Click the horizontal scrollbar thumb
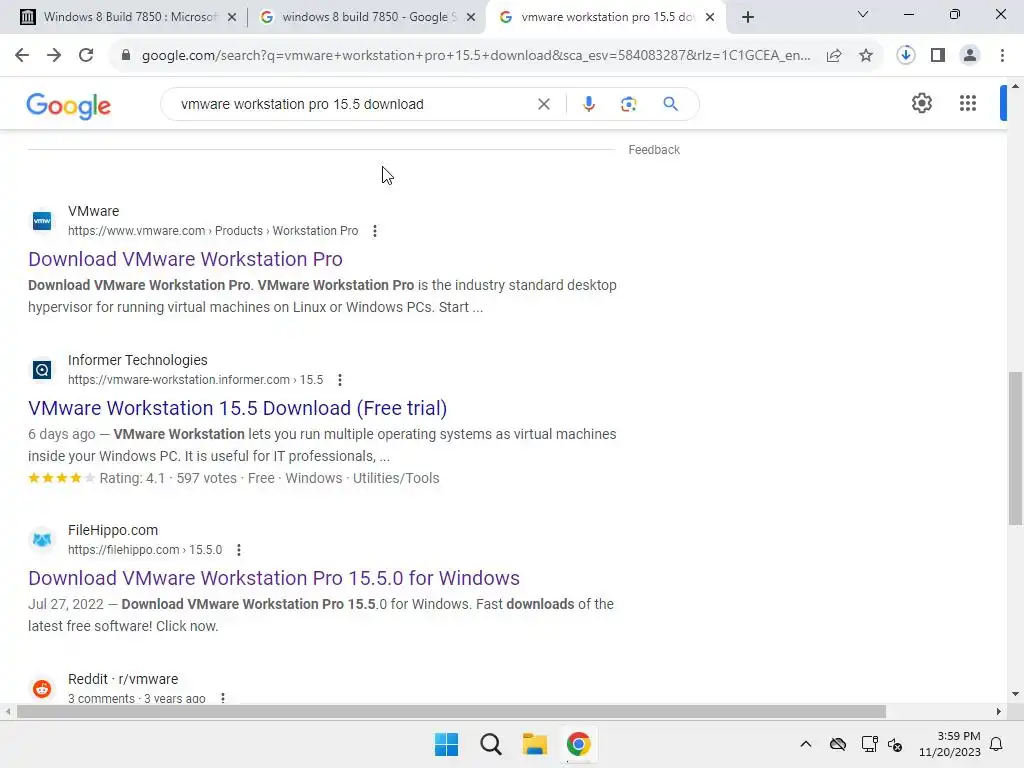Screen dimensions: 1024x768 [x=451, y=711]
